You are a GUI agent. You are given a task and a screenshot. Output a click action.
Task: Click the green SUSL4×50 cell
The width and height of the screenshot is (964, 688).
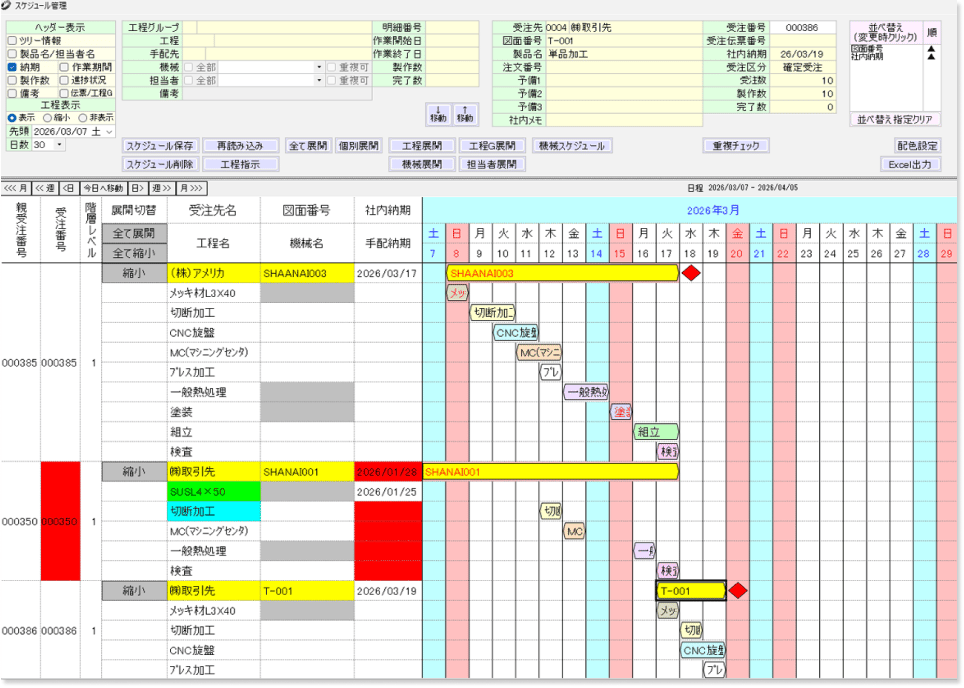[x=214, y=492]
